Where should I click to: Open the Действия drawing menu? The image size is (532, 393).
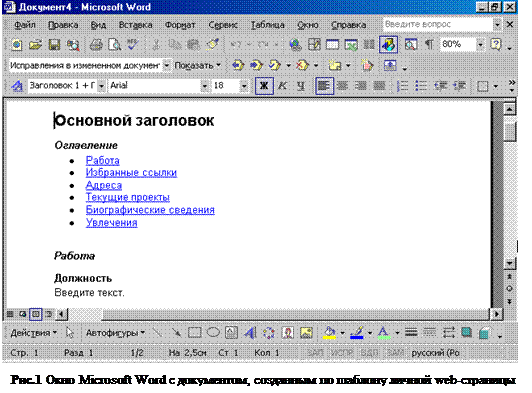coord(33,333)
